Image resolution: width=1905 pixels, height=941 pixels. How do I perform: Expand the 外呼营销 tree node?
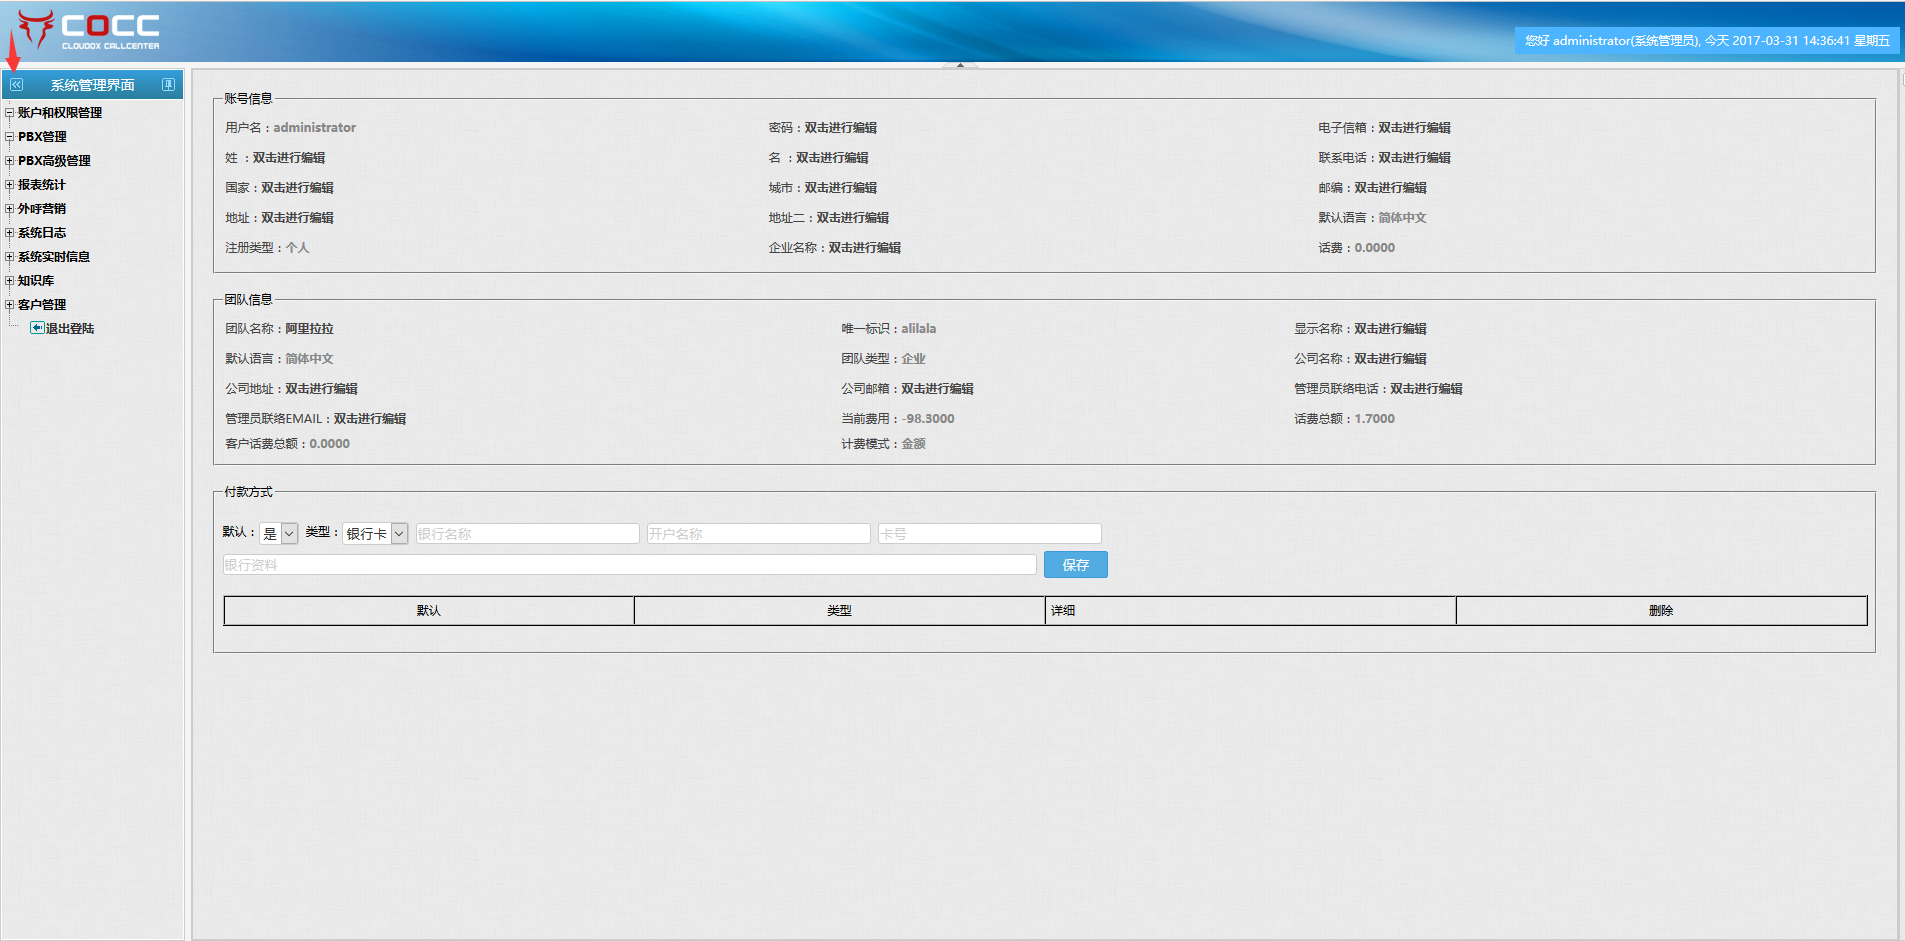[x=10, y=209]
